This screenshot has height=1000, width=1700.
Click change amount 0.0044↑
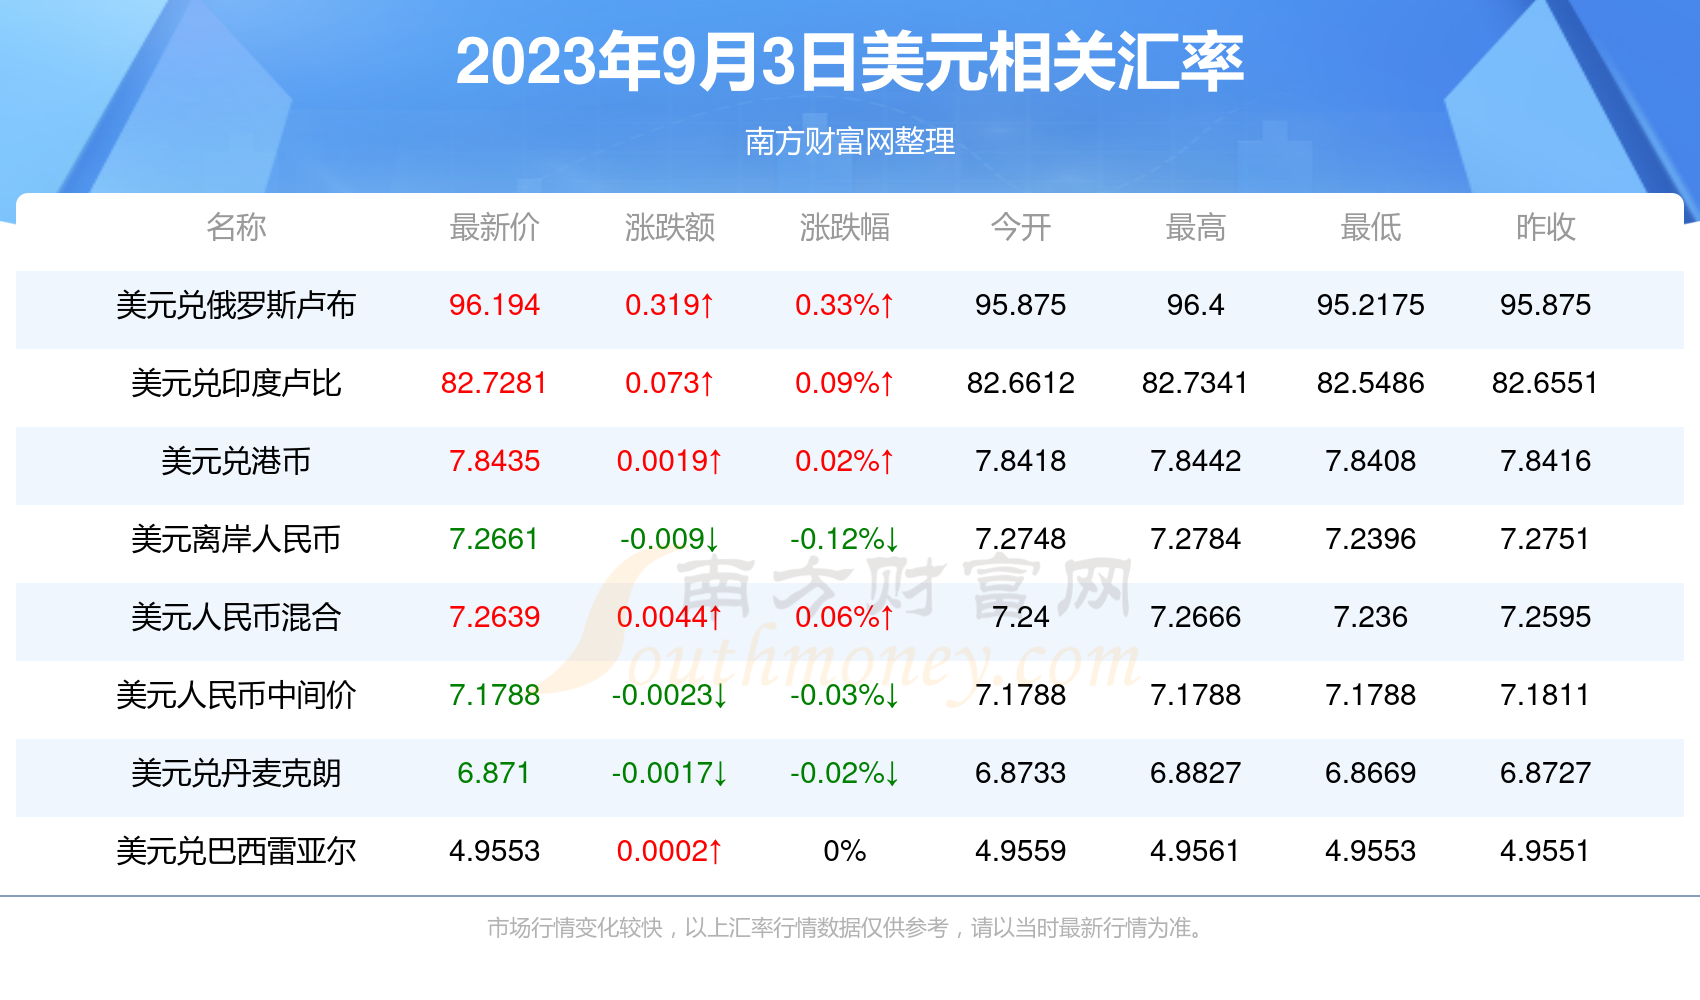pos(669,617)
